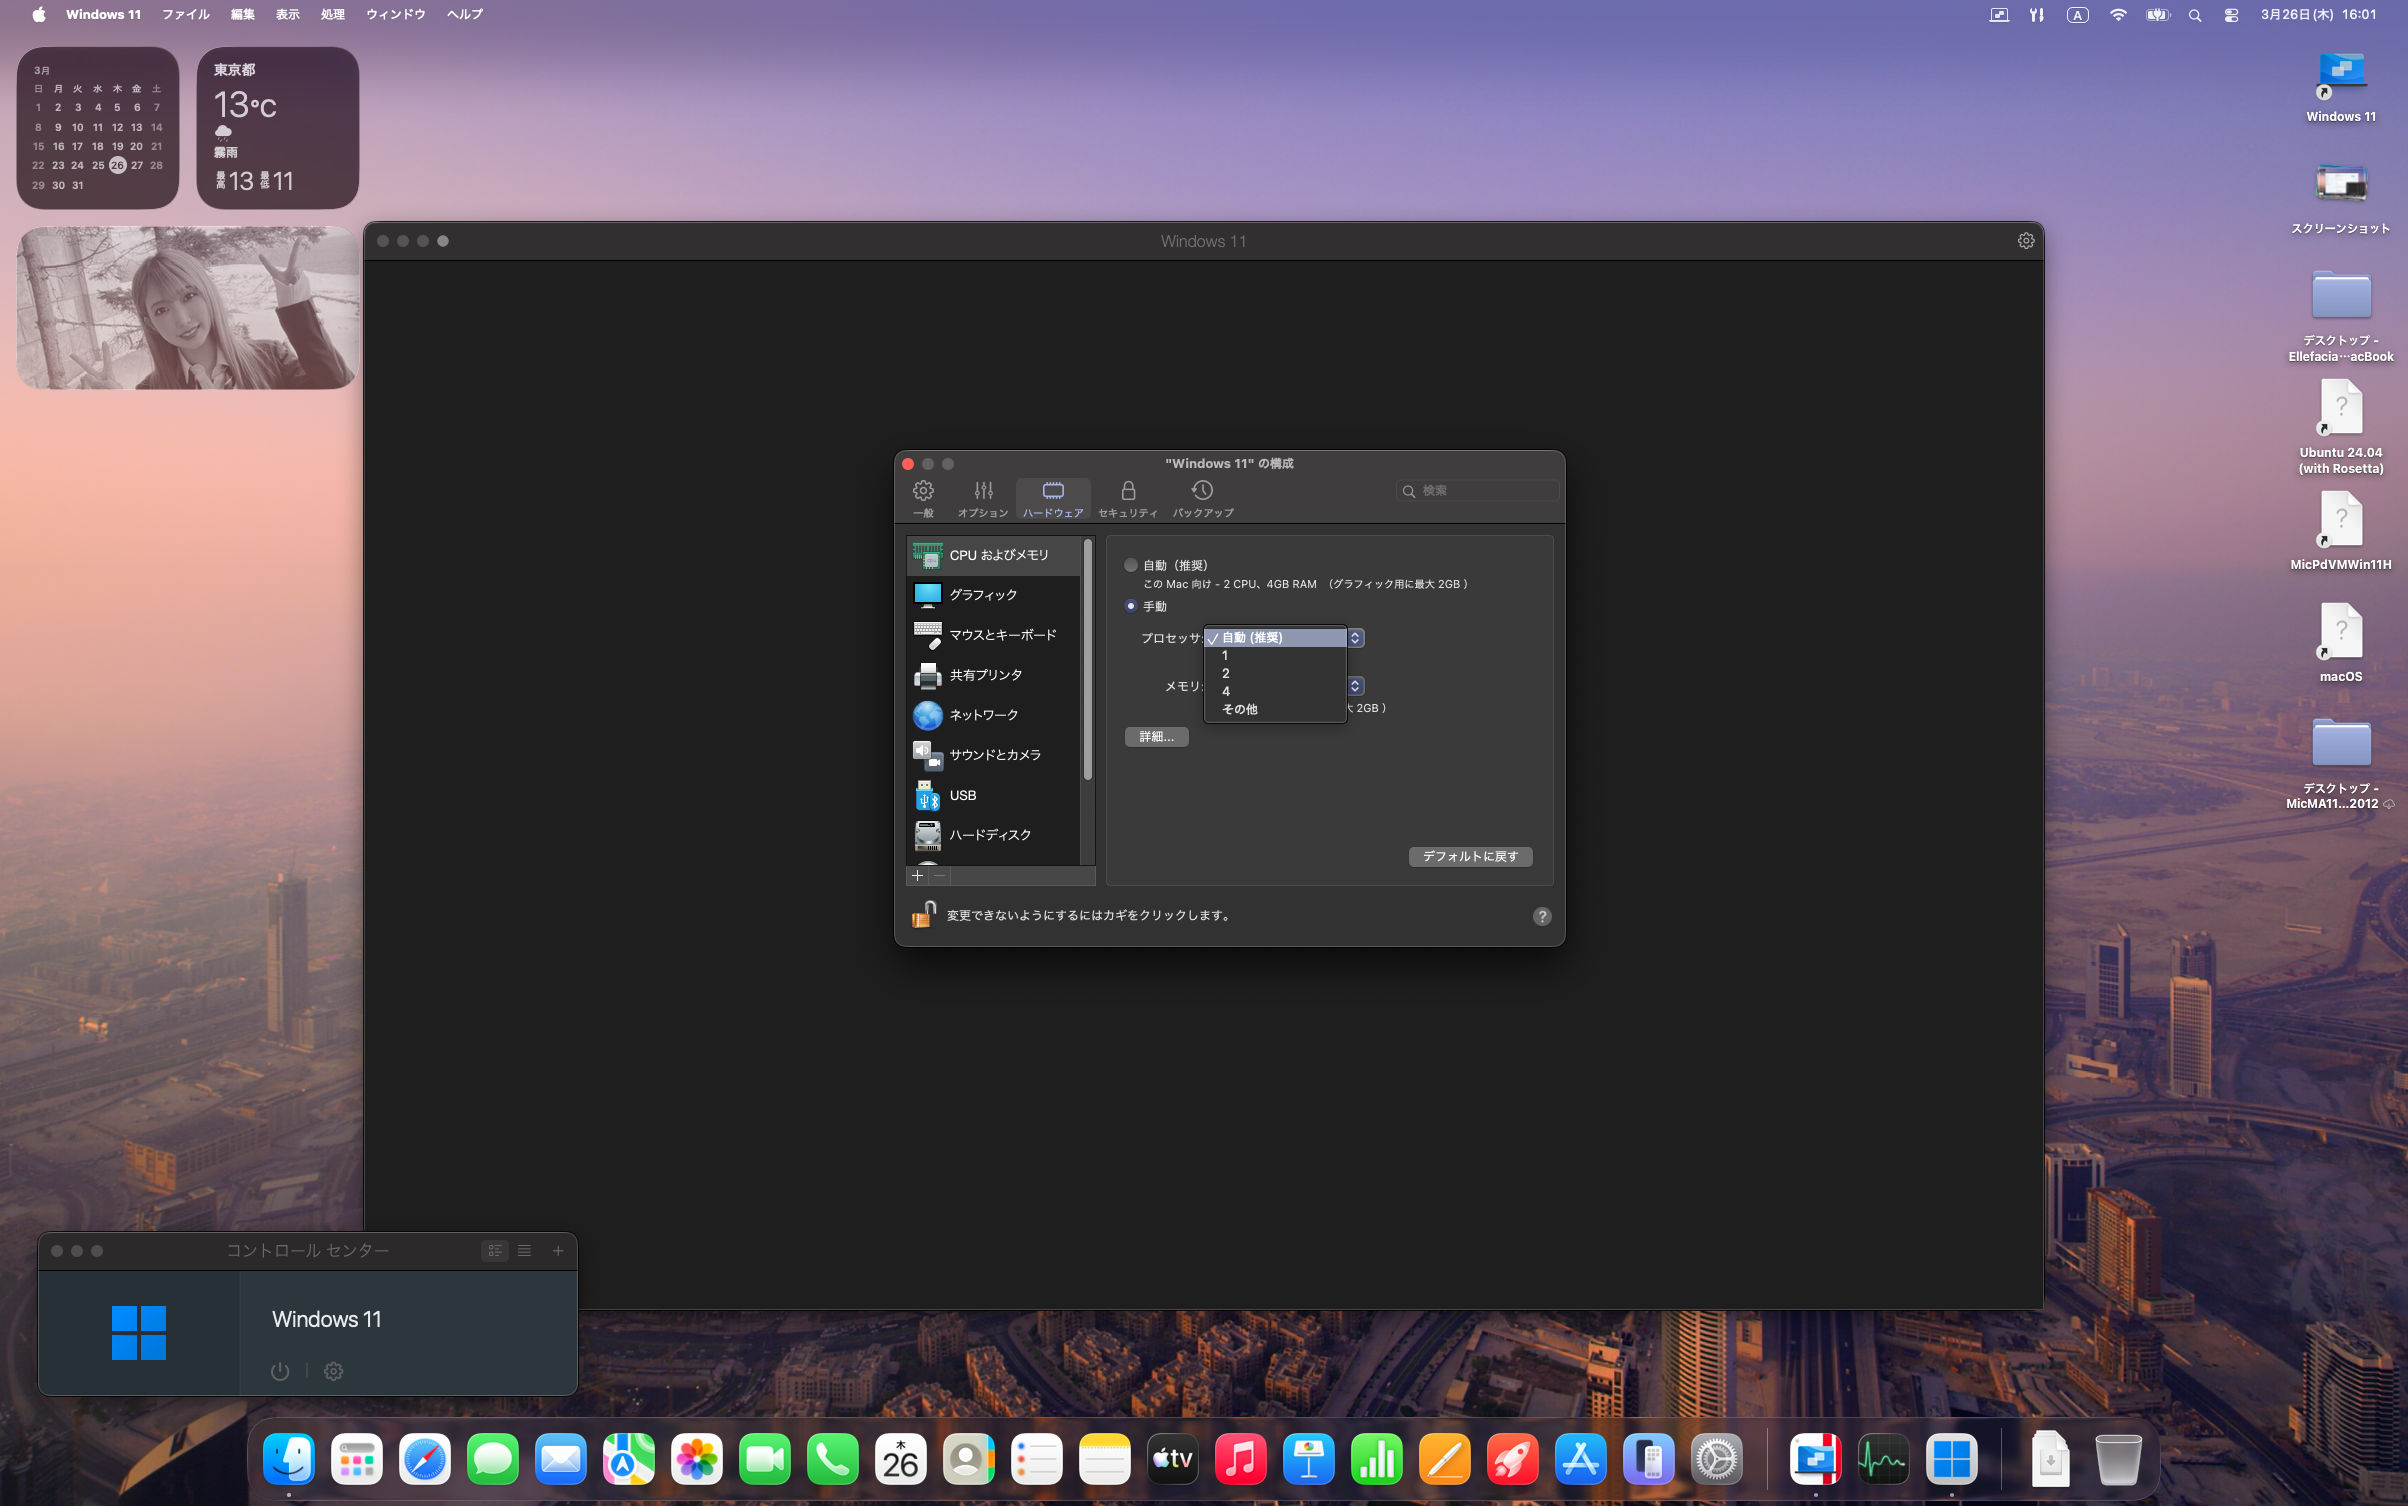Image resolution: width=2408 pixels, height=1506 pixels.
Task: Open the サウンドとカメラ settings
Action: tap(994, 755)
